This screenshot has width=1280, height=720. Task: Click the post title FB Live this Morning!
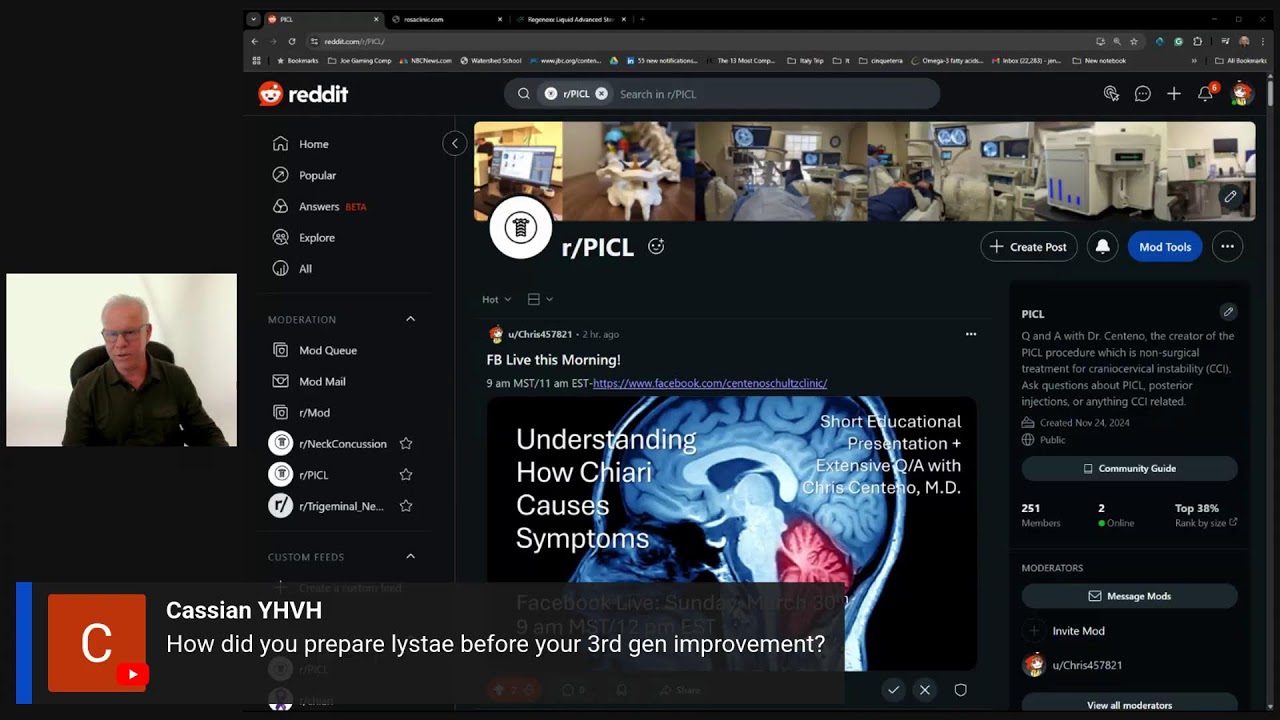[x=553, y=360]
